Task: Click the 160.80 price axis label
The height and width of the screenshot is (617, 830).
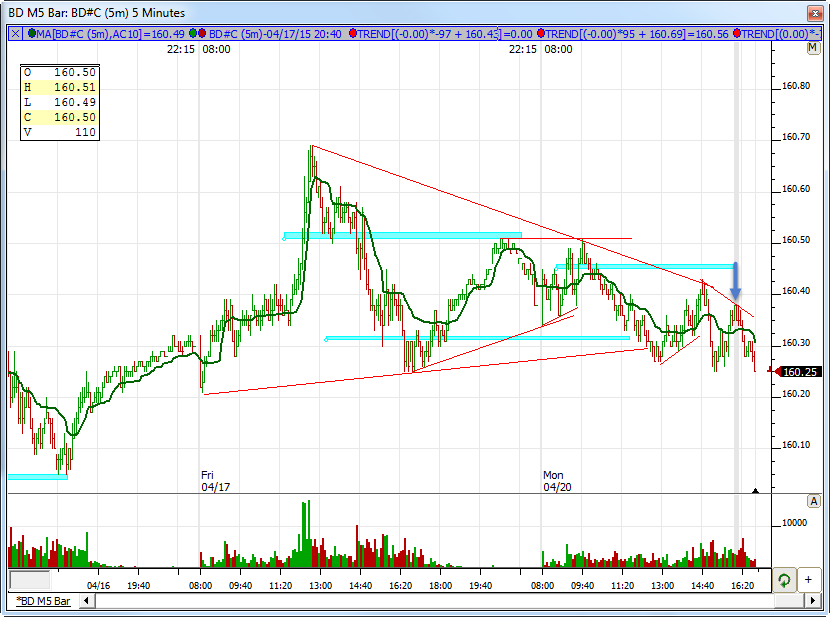Action: point(796,86)
